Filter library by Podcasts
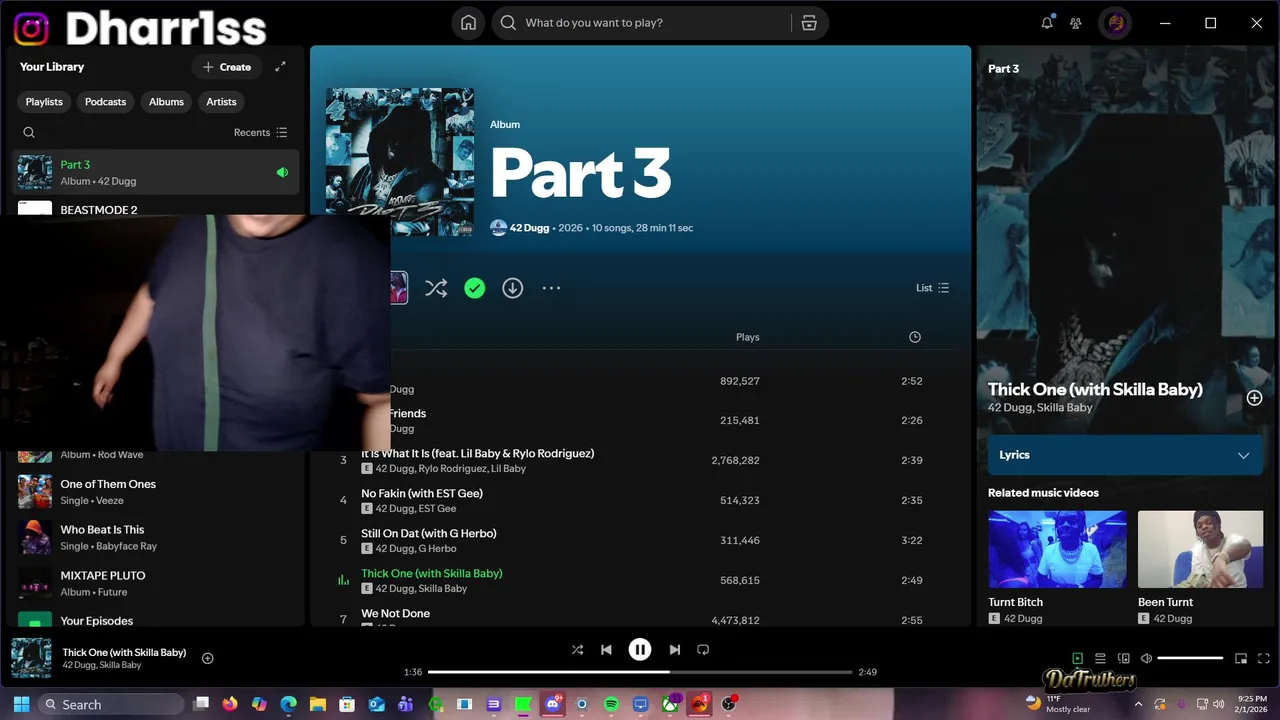The height and width of the screenshot is (720, 1280). tap(105, 102)
